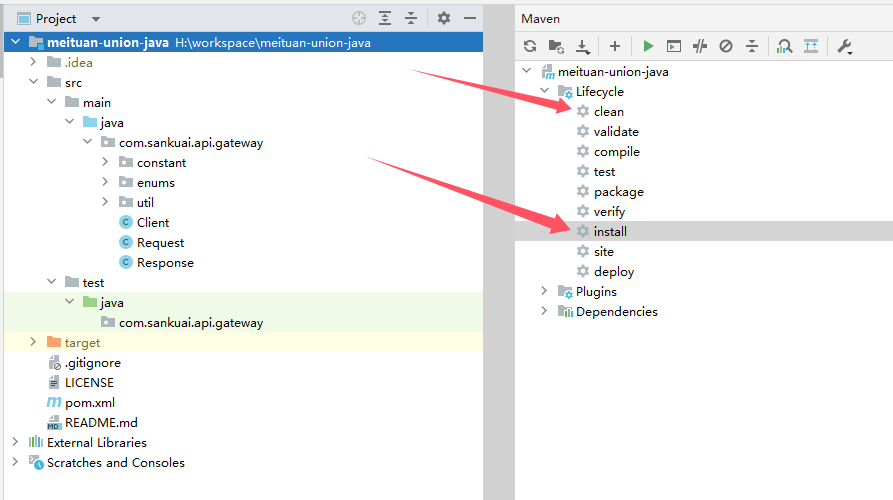893x500 pixels.
Task: Expand the Plugins node in Maven
Action: (545, 291)
